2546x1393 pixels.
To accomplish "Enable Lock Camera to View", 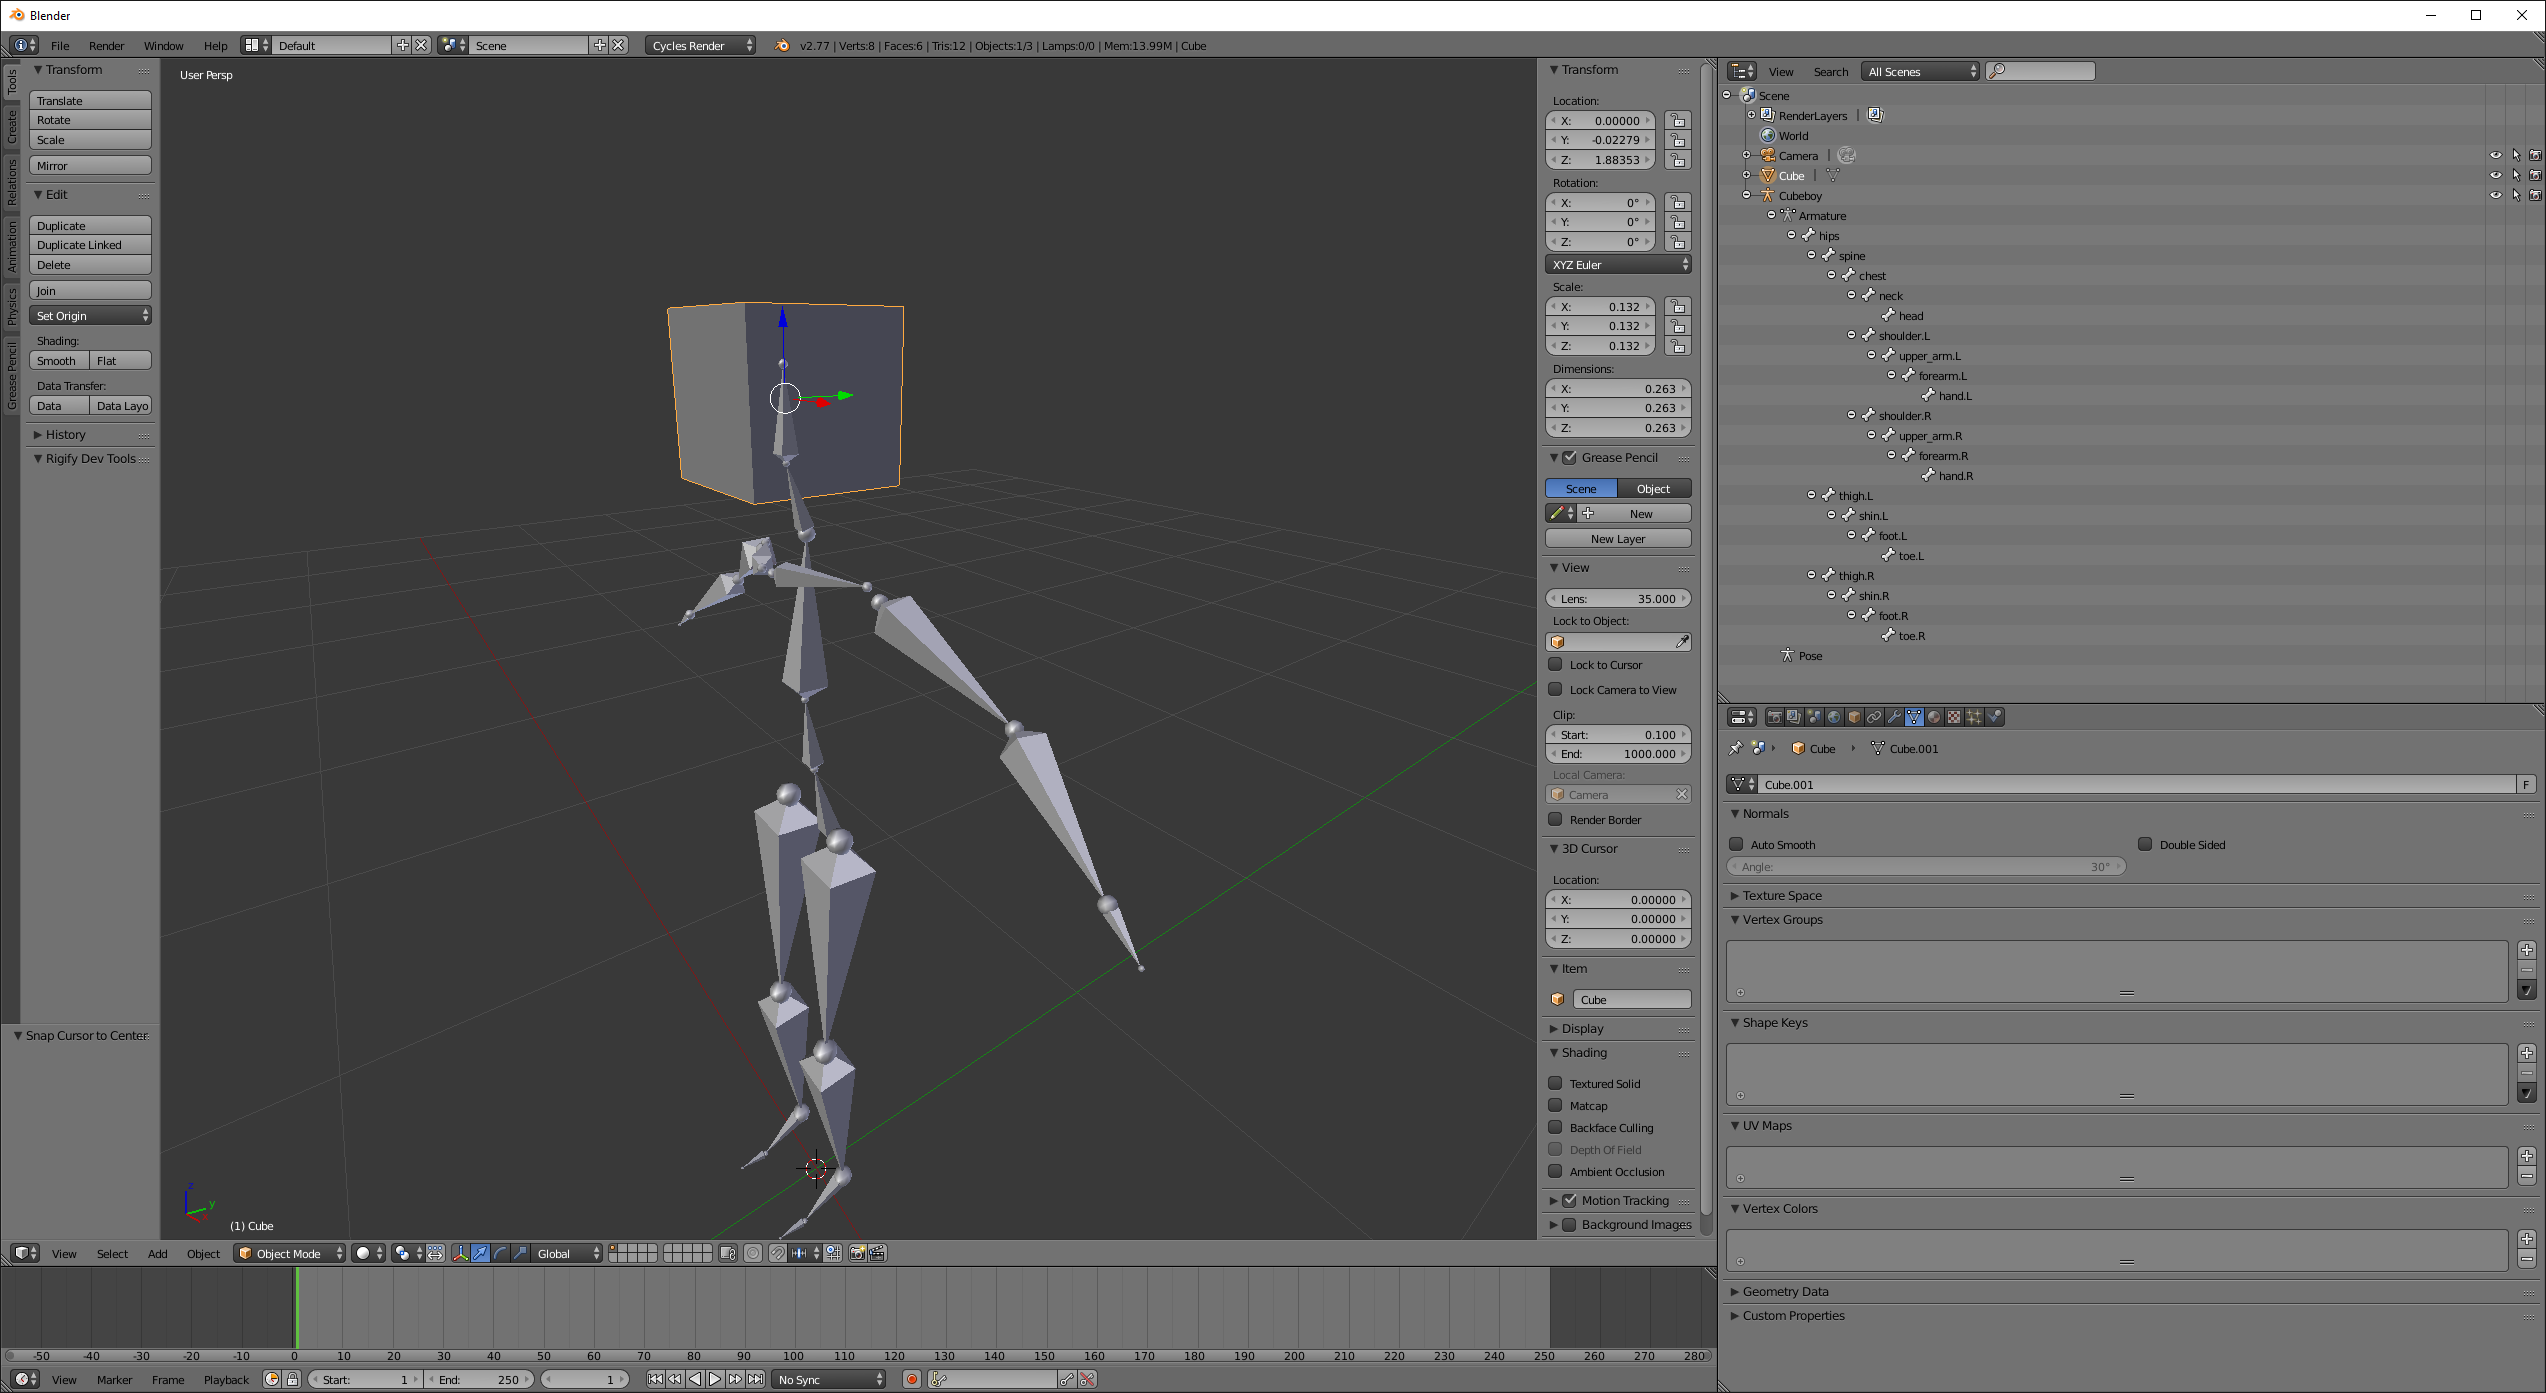I will click(x=1555, y=689).
